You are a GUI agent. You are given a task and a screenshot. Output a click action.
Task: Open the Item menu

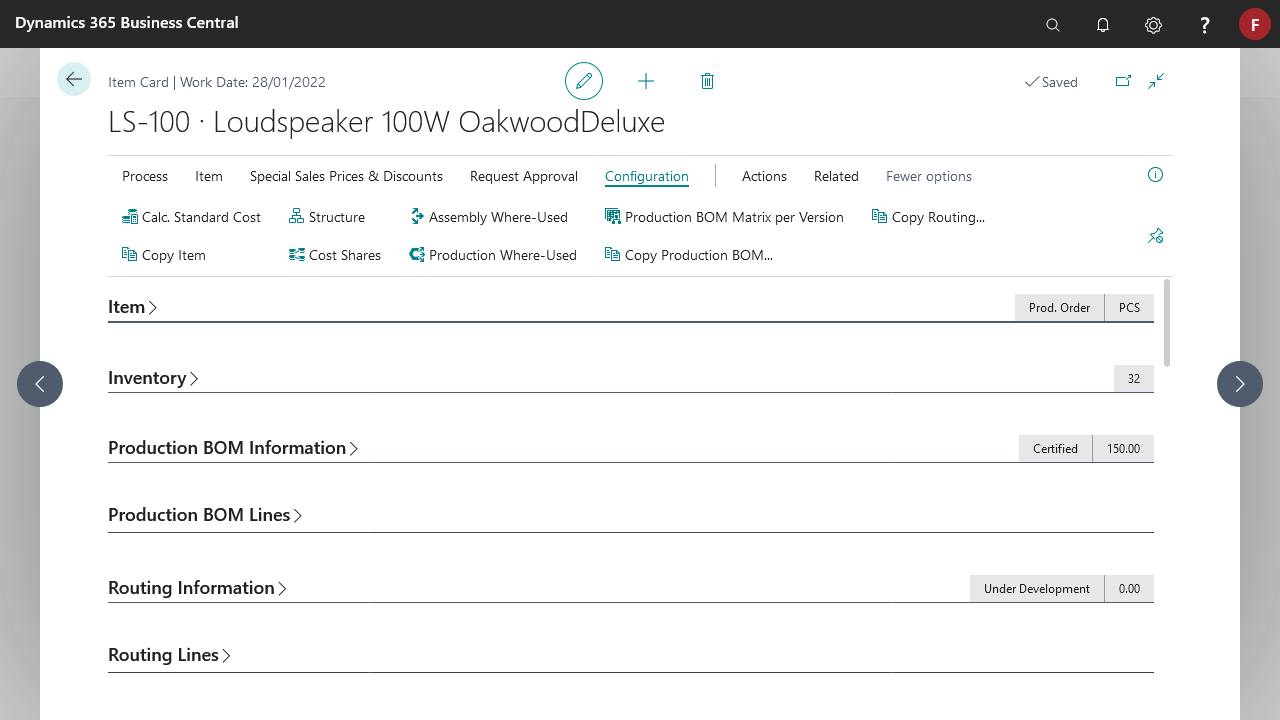coord(209,176)
